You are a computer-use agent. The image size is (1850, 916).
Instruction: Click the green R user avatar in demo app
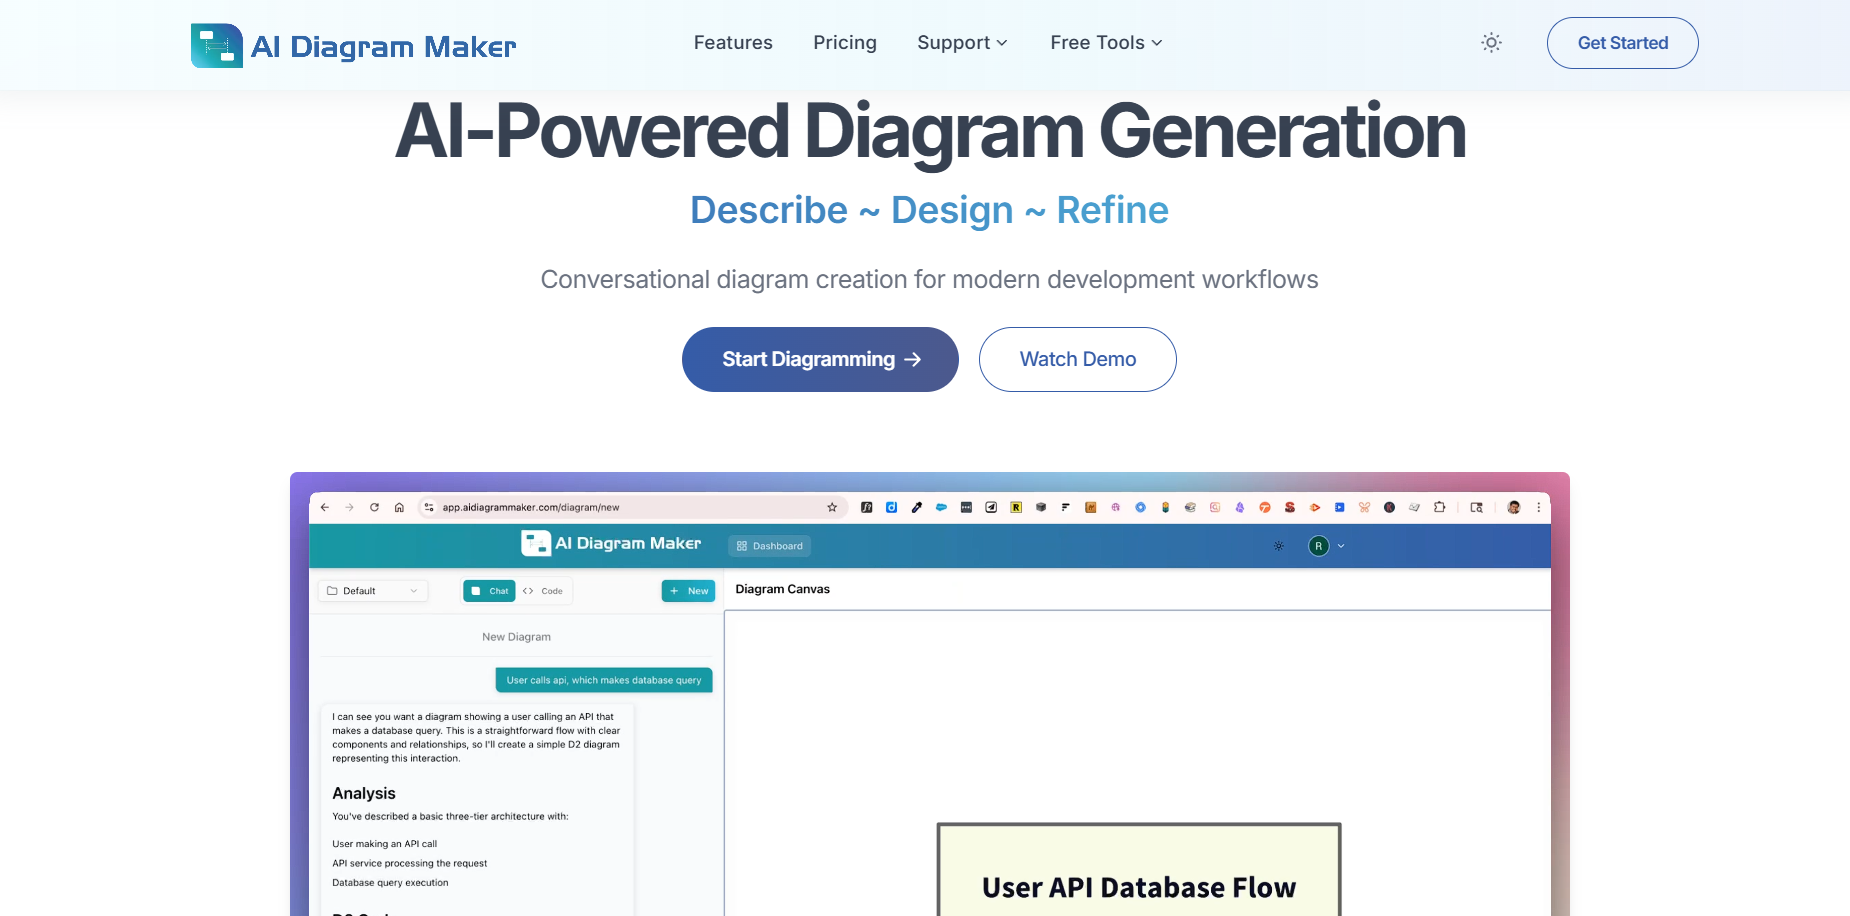[x=1318, y=546]
